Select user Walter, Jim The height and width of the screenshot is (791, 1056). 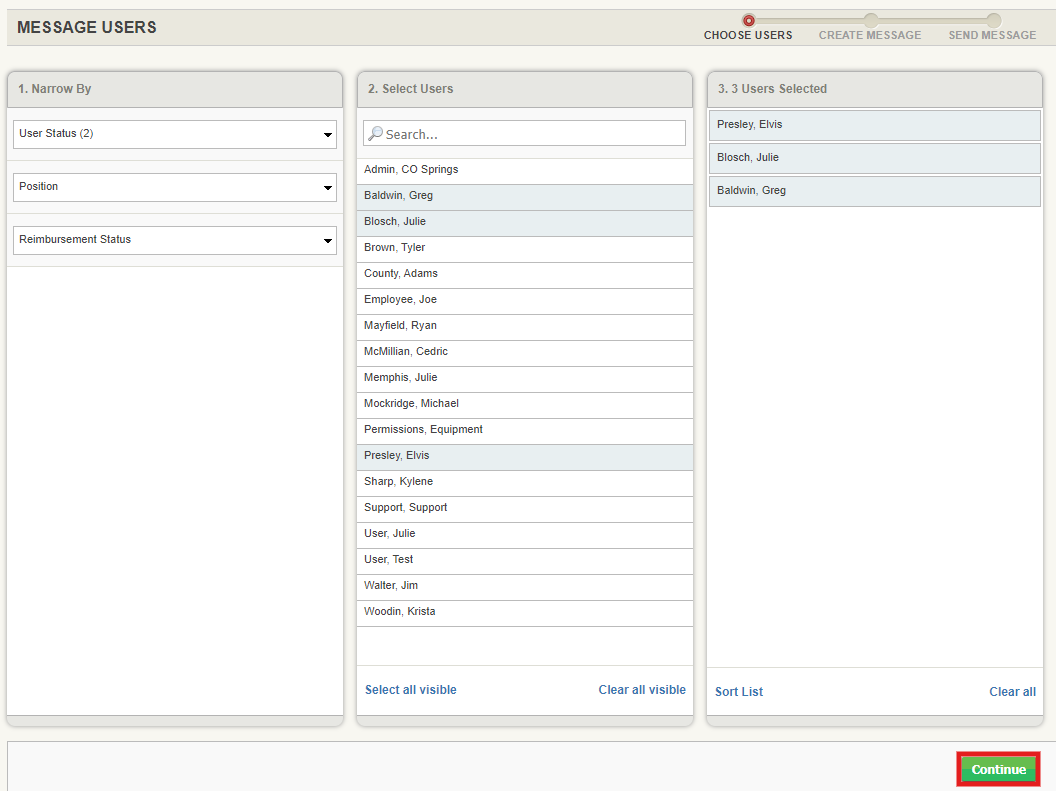[x=525, y=586]
